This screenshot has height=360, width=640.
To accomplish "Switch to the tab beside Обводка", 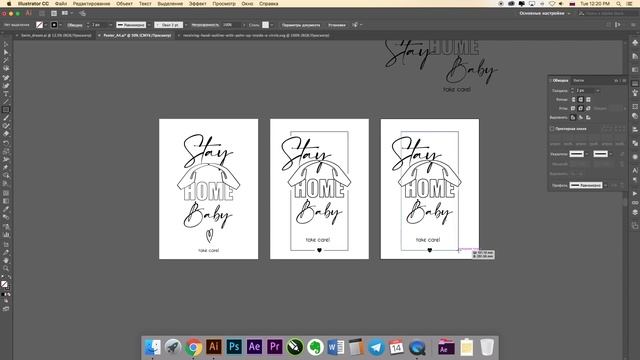I will [x=578, y=80].
